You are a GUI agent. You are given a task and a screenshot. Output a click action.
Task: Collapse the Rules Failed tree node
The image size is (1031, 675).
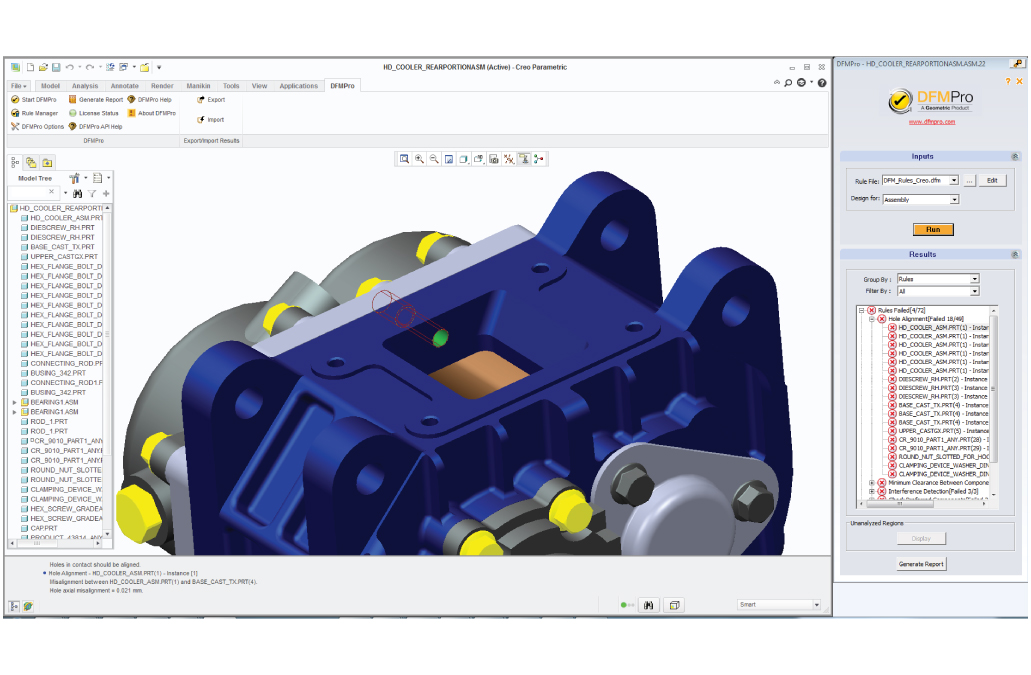pyautogui.click(x=861, y=310)
